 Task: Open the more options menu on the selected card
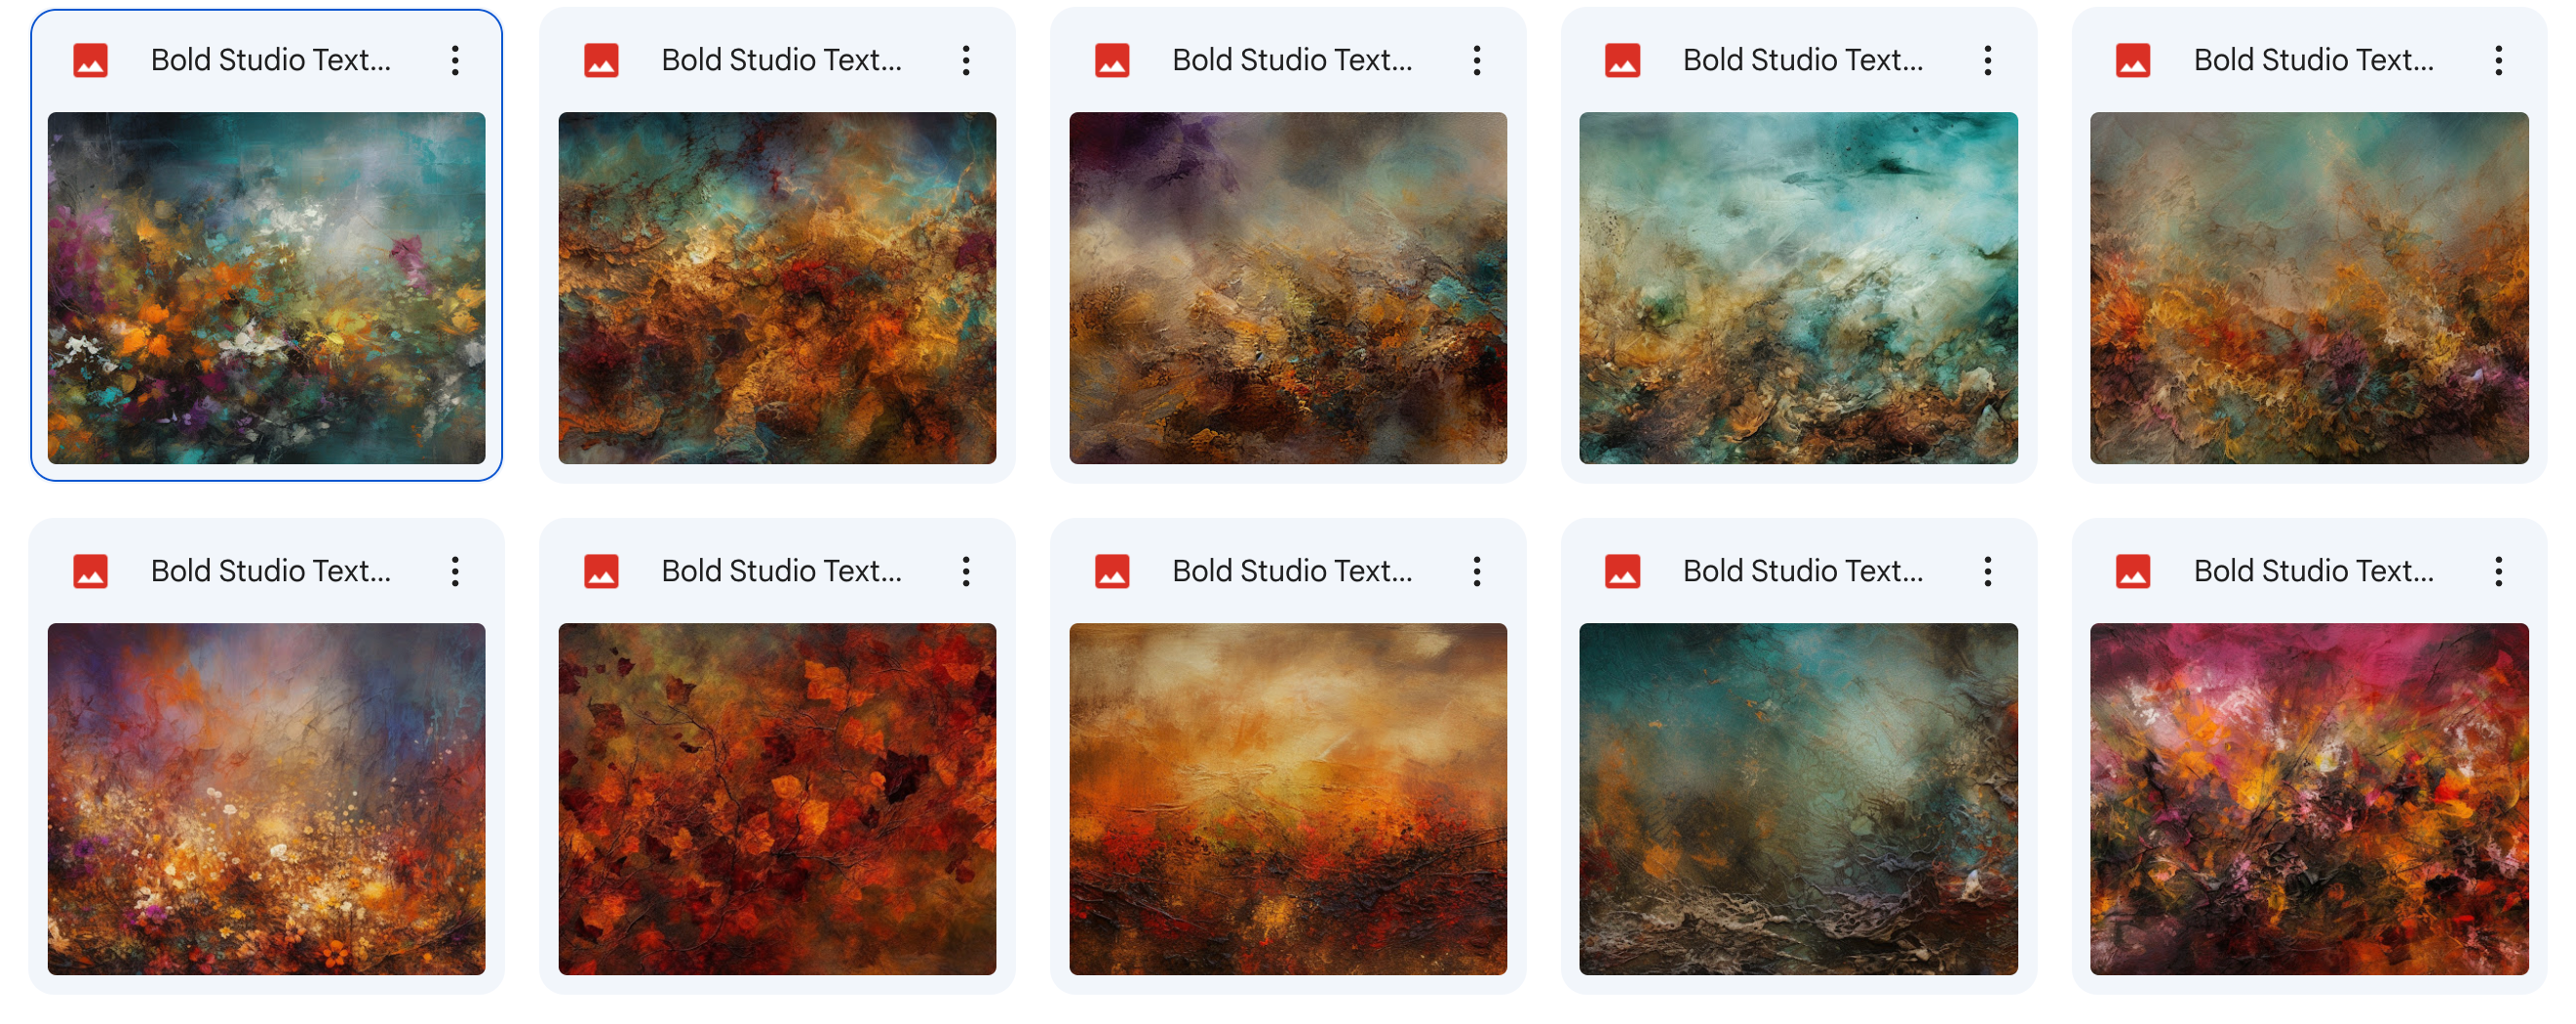tap(455, 60)
